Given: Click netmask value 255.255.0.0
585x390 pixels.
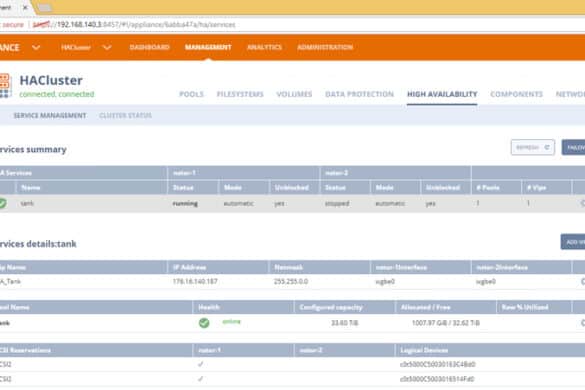Looking at the screenshot, I should 291,281.
